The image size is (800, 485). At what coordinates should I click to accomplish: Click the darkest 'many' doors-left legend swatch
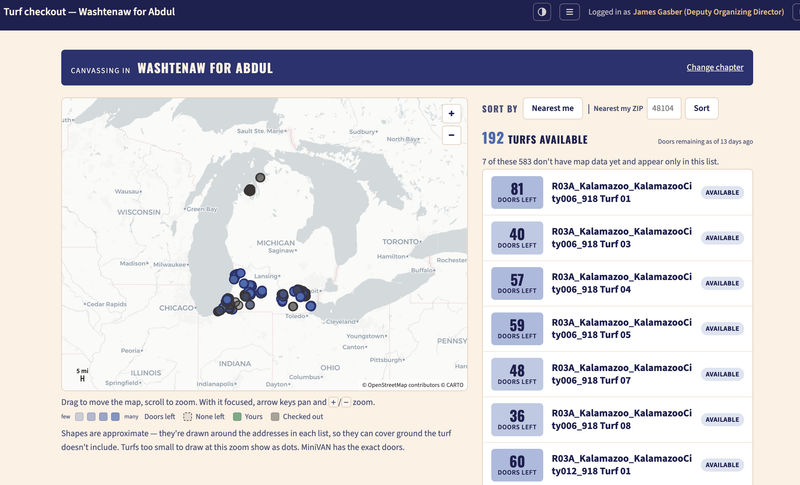[115, 417]
